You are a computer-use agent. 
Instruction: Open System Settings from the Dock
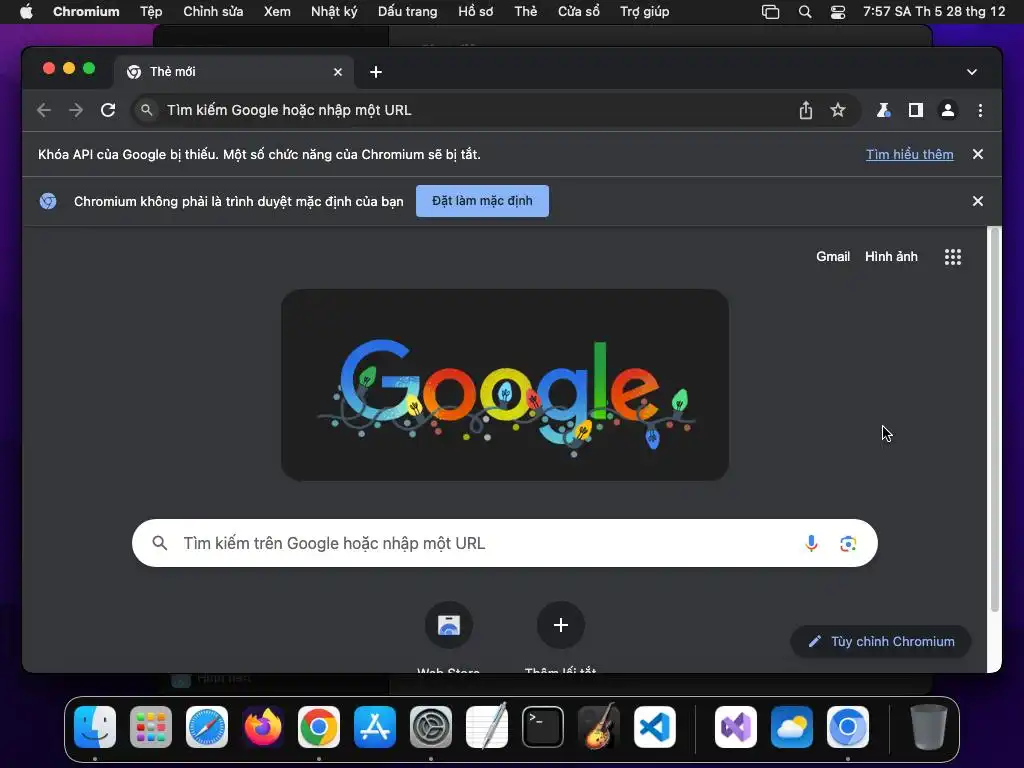(x=431, y=727)
